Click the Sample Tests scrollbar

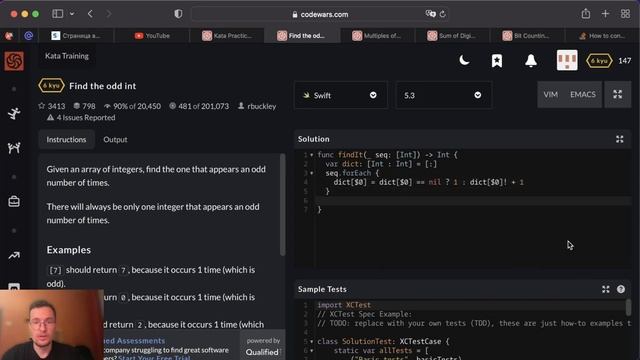point(629,307)
